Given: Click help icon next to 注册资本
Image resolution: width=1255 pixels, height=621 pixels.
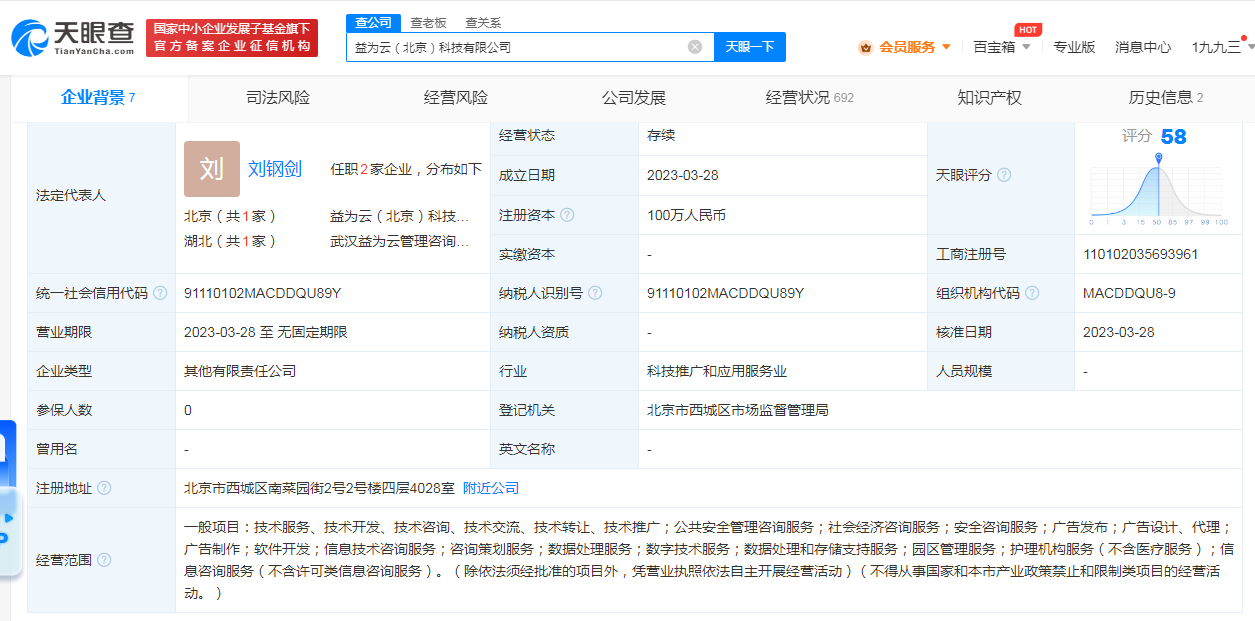Looking at the screenshot, I should 567,215.
